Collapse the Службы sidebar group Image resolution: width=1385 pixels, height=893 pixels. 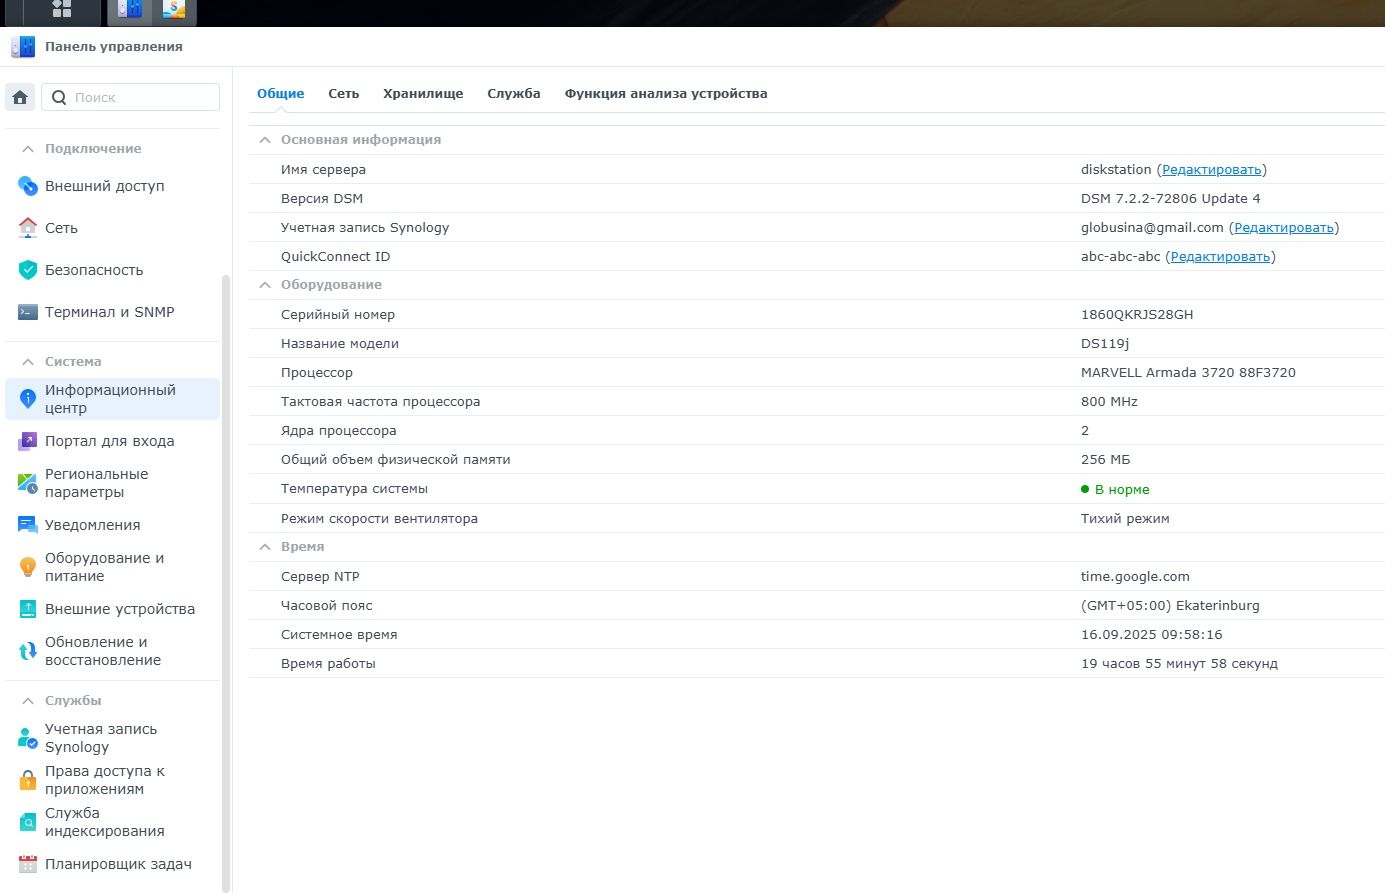28,701
